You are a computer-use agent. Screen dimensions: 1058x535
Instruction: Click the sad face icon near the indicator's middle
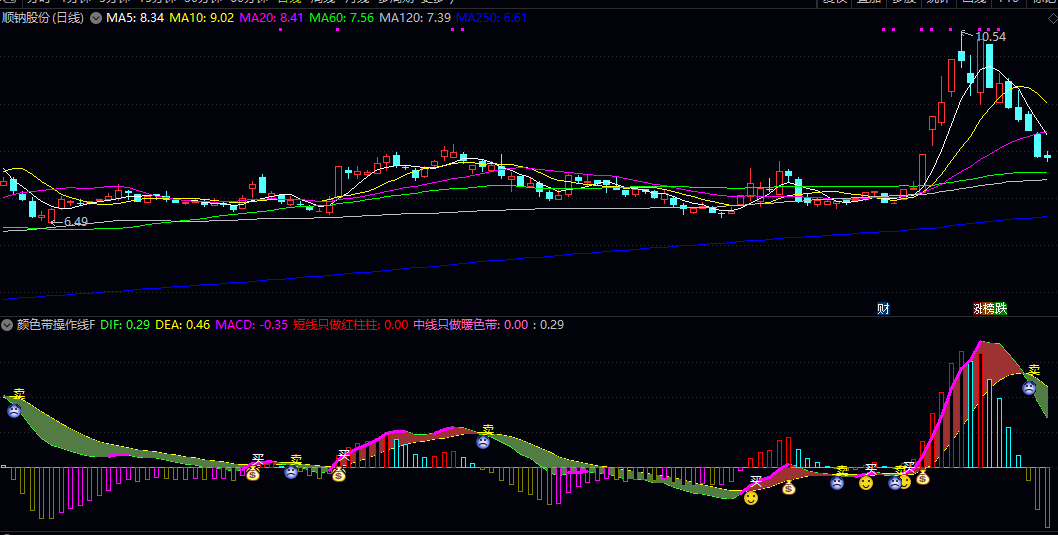(x=483, y=442)
